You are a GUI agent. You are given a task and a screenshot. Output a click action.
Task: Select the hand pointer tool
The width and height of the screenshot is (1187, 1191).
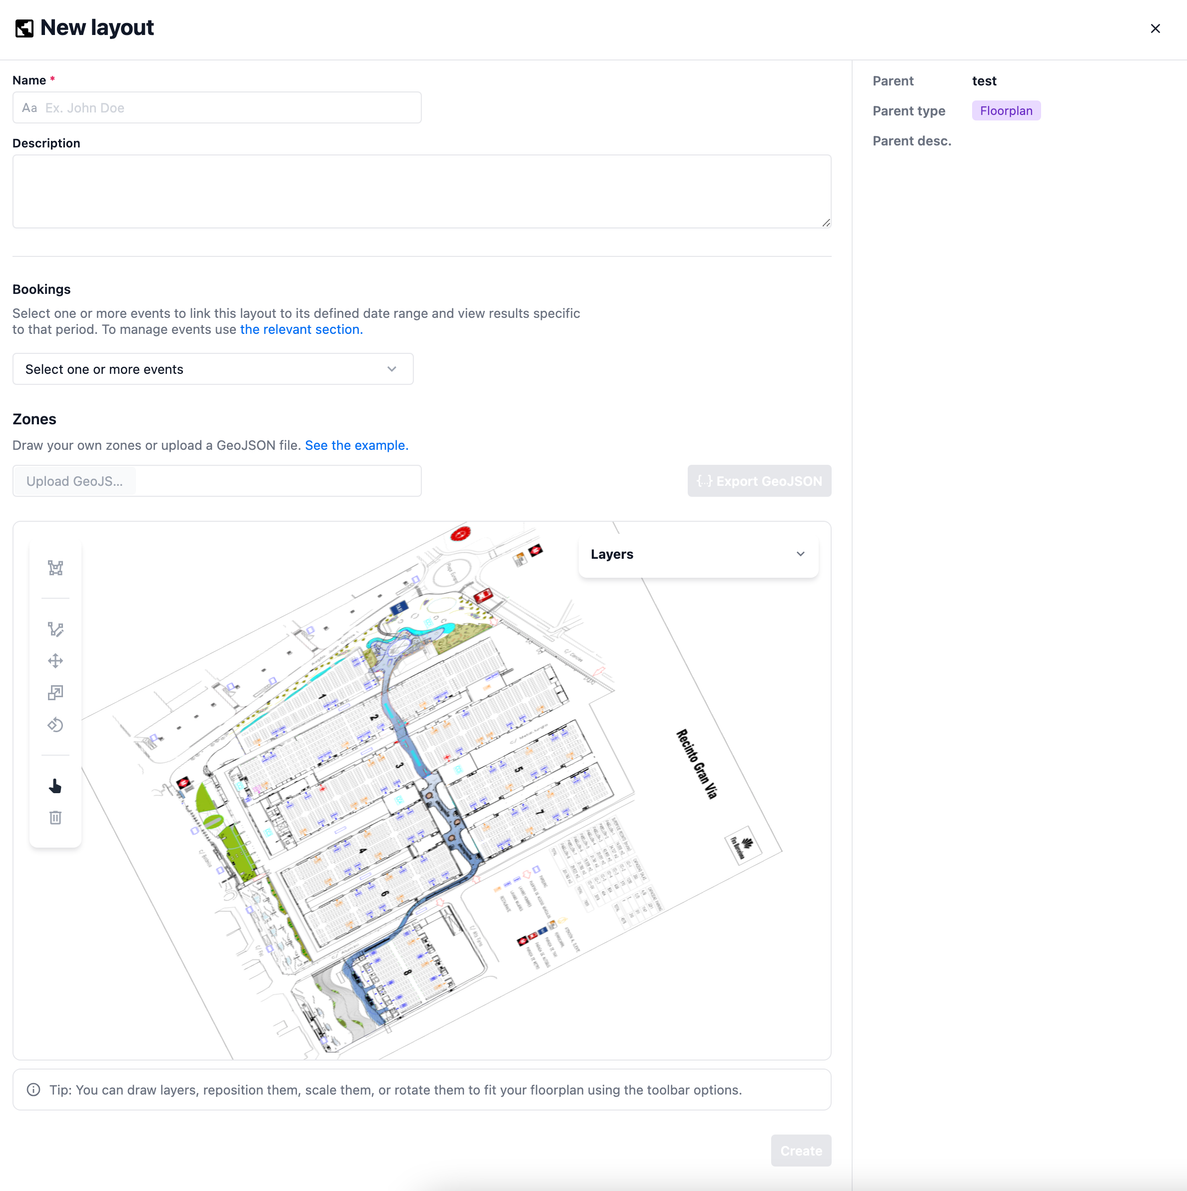[55, 786]
